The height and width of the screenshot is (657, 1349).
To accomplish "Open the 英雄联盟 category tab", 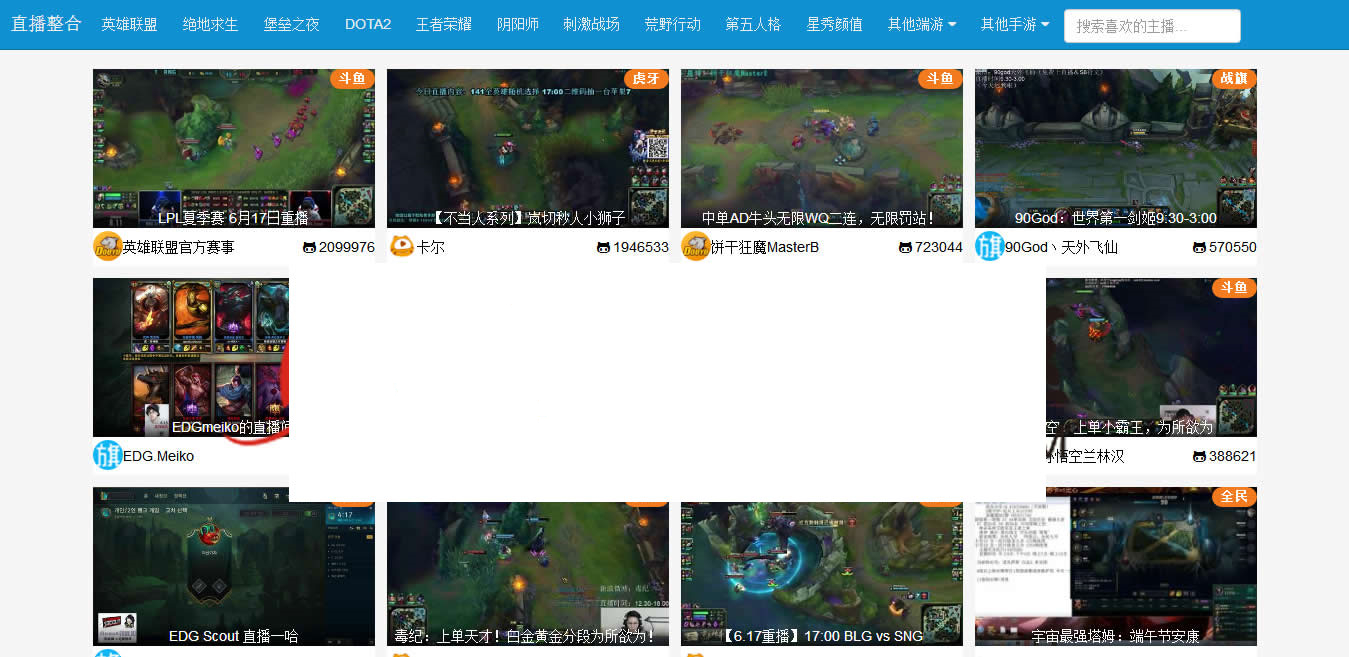I will pyautogui.click(x=129, y=25).
